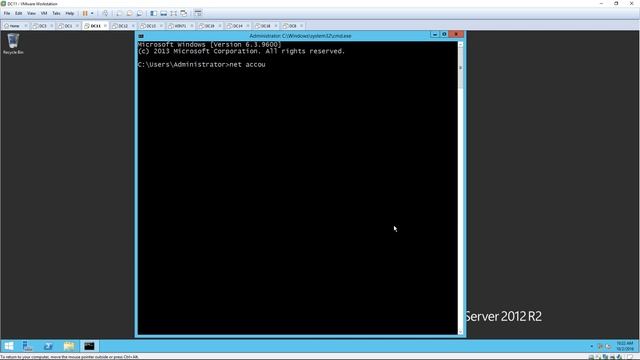Click the VMware hard disk status icon
This screenshot has width=640, height=360.
[x=591, y=357]
